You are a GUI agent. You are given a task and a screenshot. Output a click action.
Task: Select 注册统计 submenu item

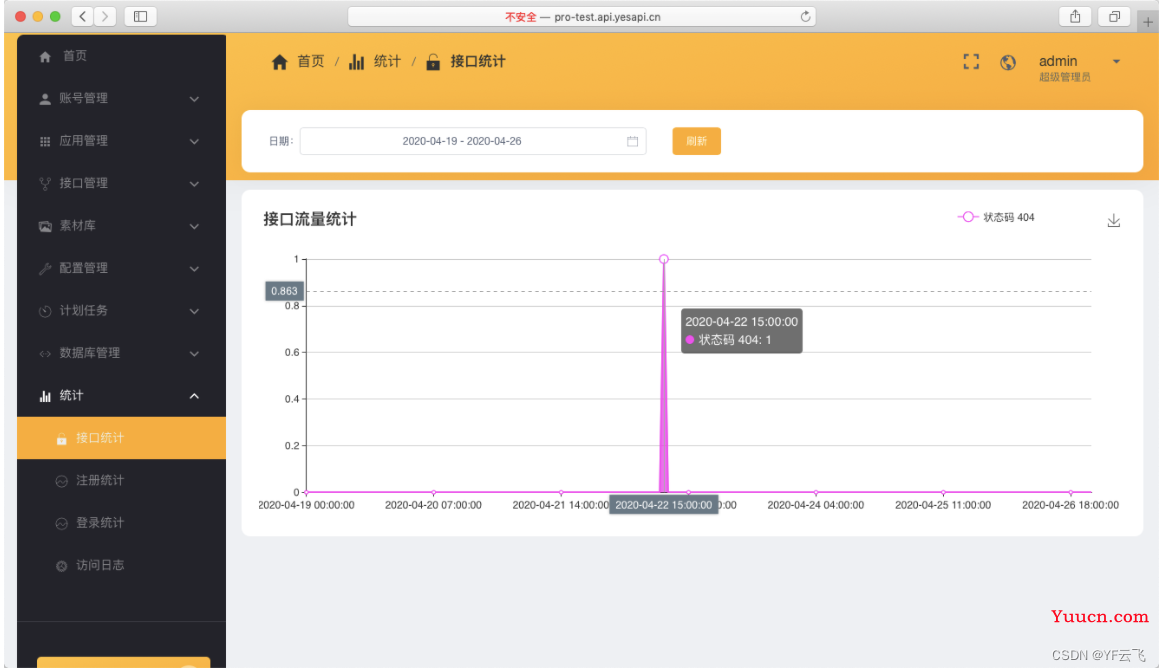click(x=121, y=481)
